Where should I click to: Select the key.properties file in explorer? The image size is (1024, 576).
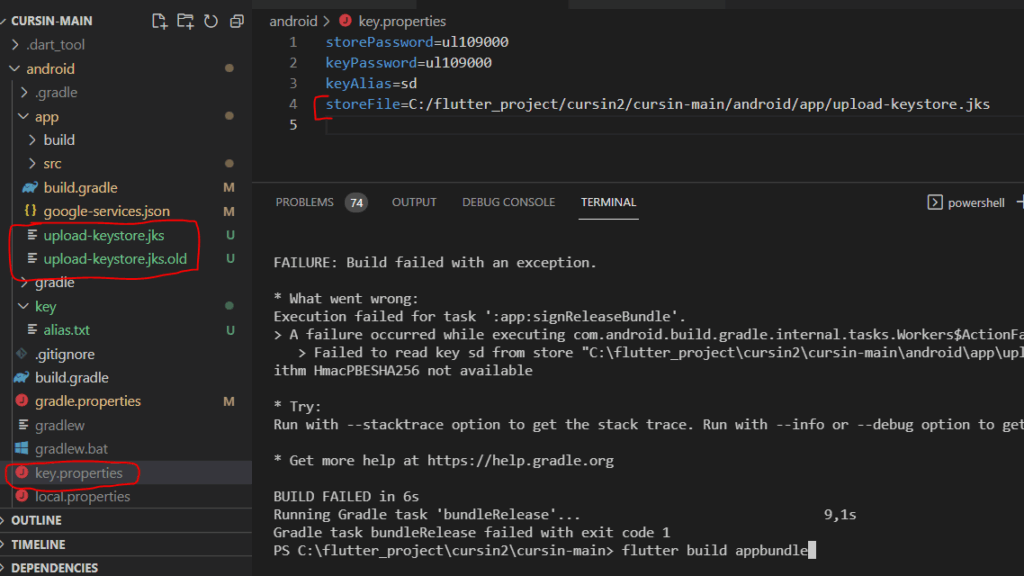78,473
